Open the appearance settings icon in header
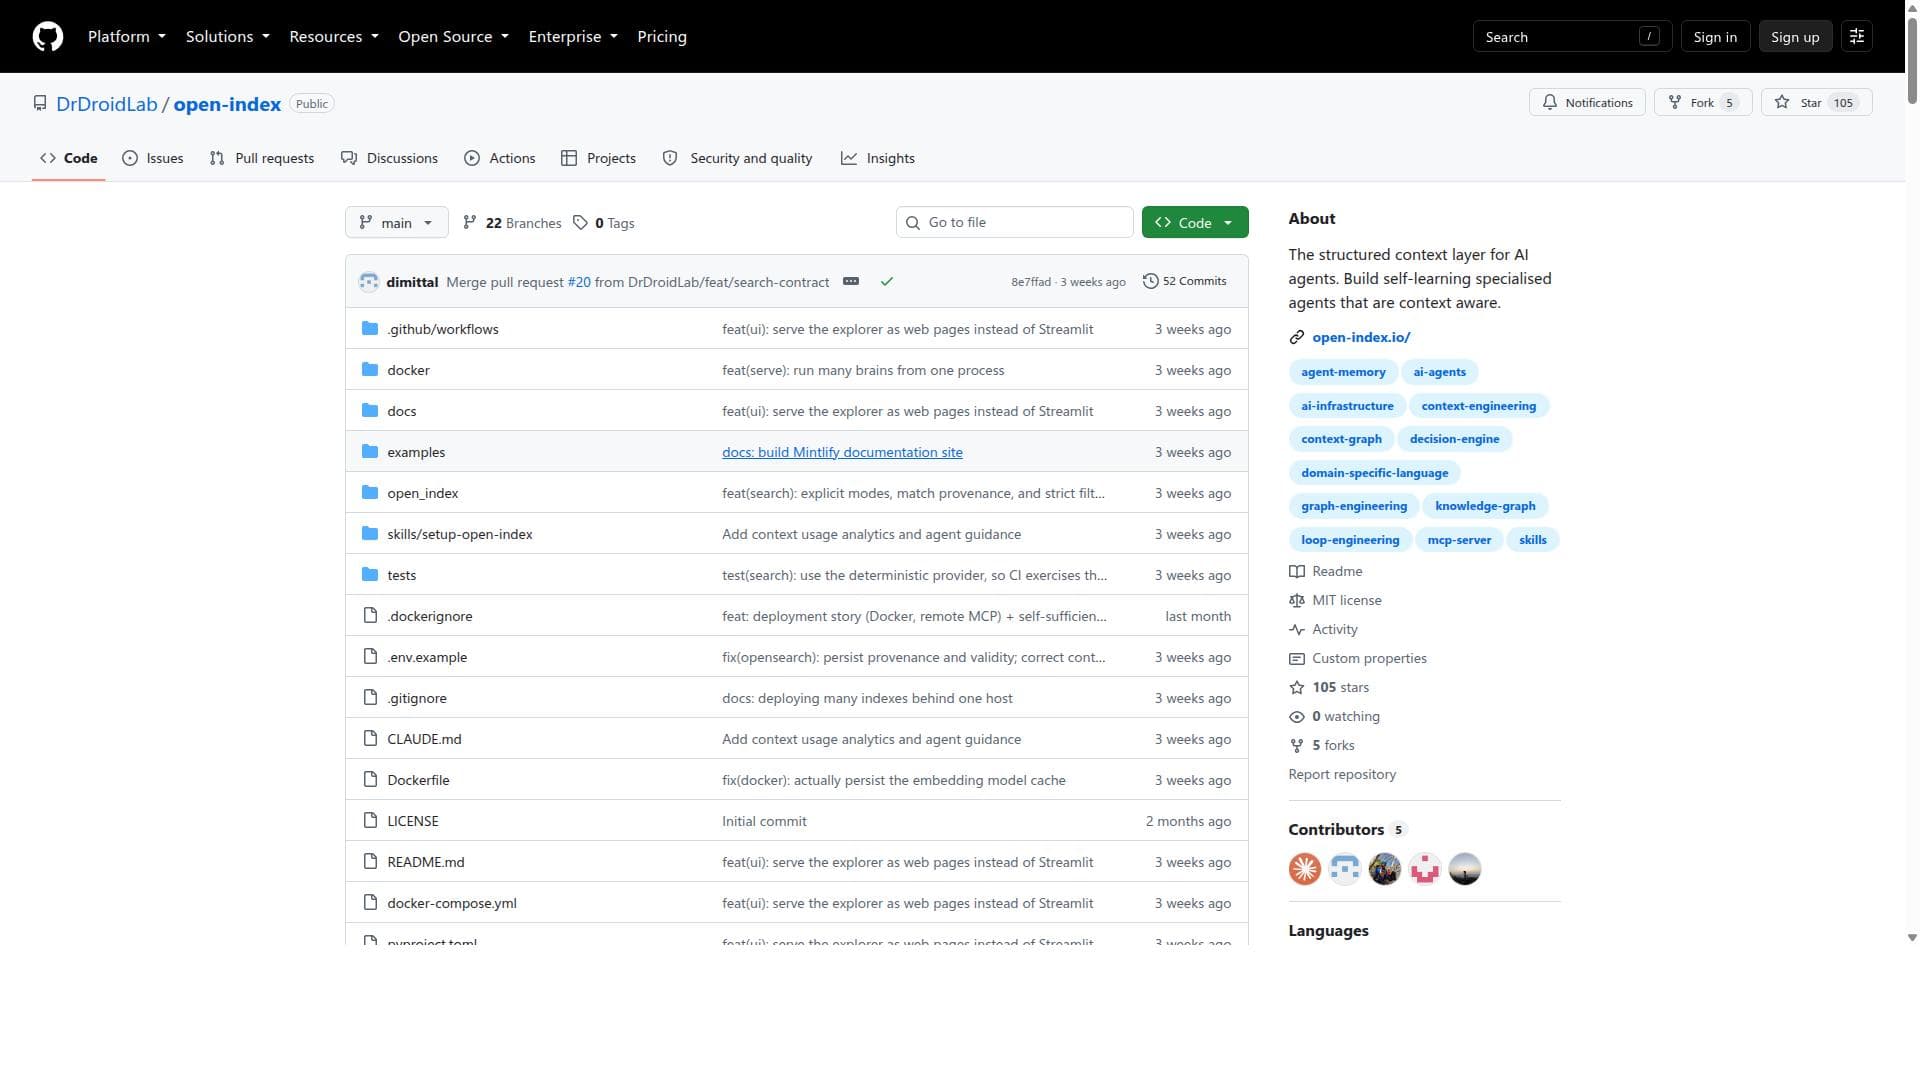 coord(1857,37)
